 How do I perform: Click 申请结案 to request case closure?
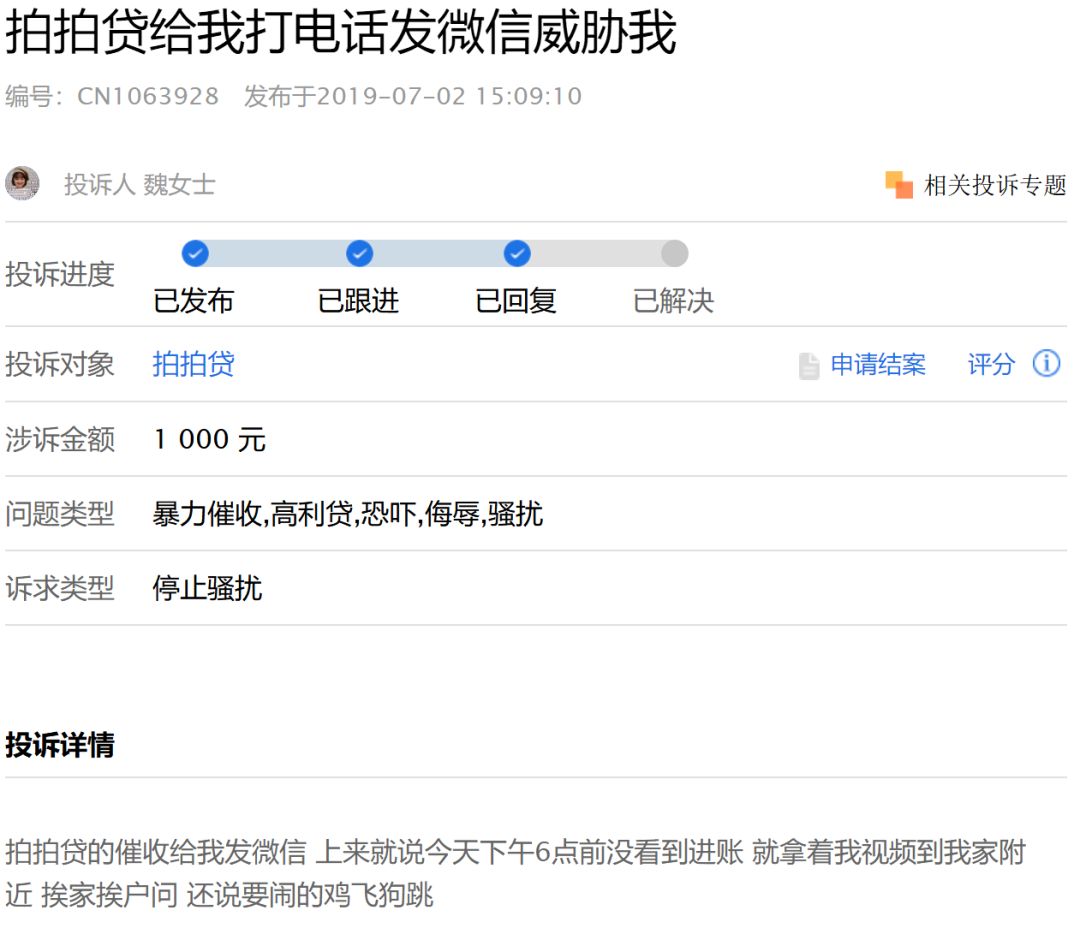[880, 365]
